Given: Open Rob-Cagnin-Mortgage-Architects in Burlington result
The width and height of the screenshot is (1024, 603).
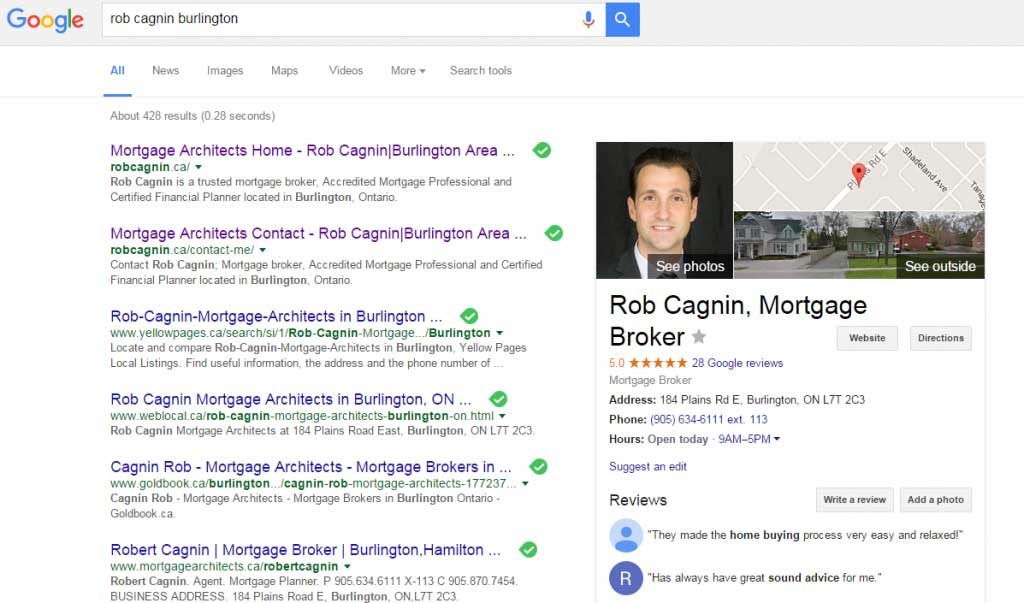Looking at the screenshot, I should (276, 316).
